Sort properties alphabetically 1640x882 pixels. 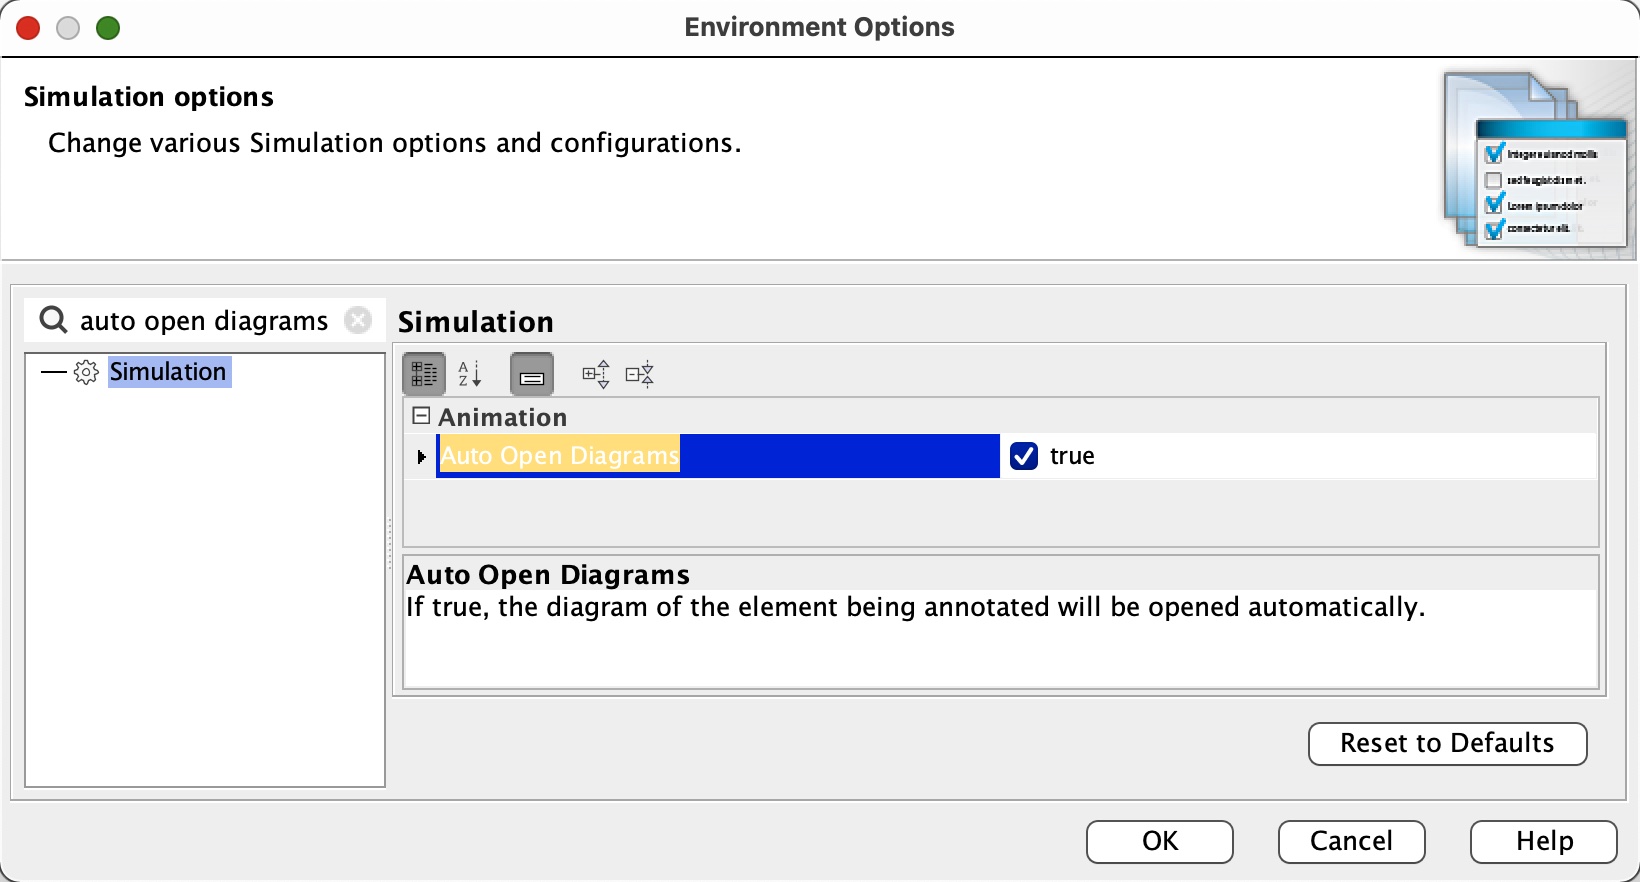point(470,375)
